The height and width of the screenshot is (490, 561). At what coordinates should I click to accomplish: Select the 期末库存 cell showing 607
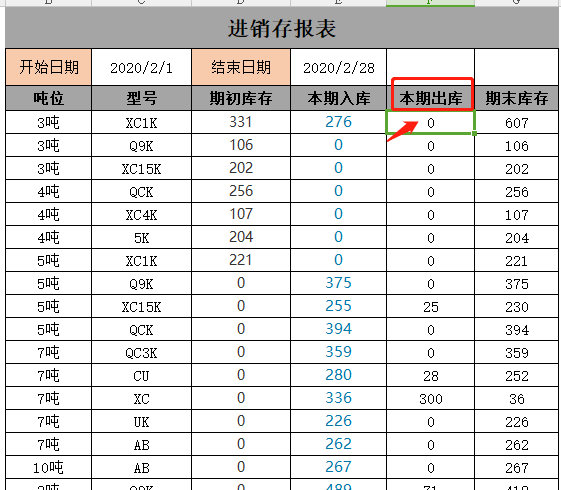pos(516,122)
